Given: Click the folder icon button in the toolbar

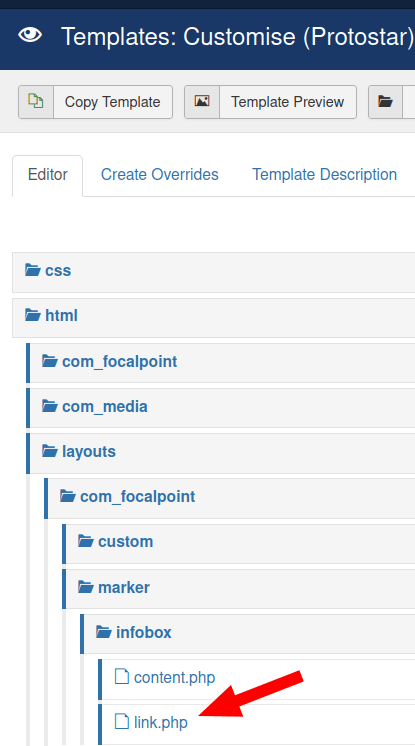Looking at the screenshot, I should pyautogui.click(x=385, y=101).
